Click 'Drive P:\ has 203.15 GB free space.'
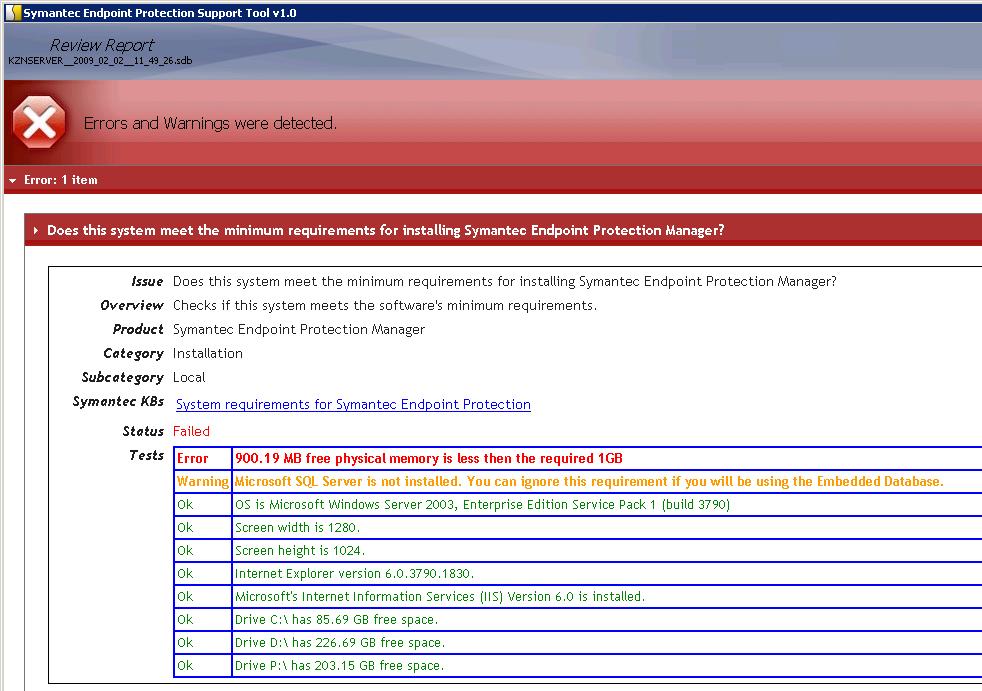 [339, 666]
